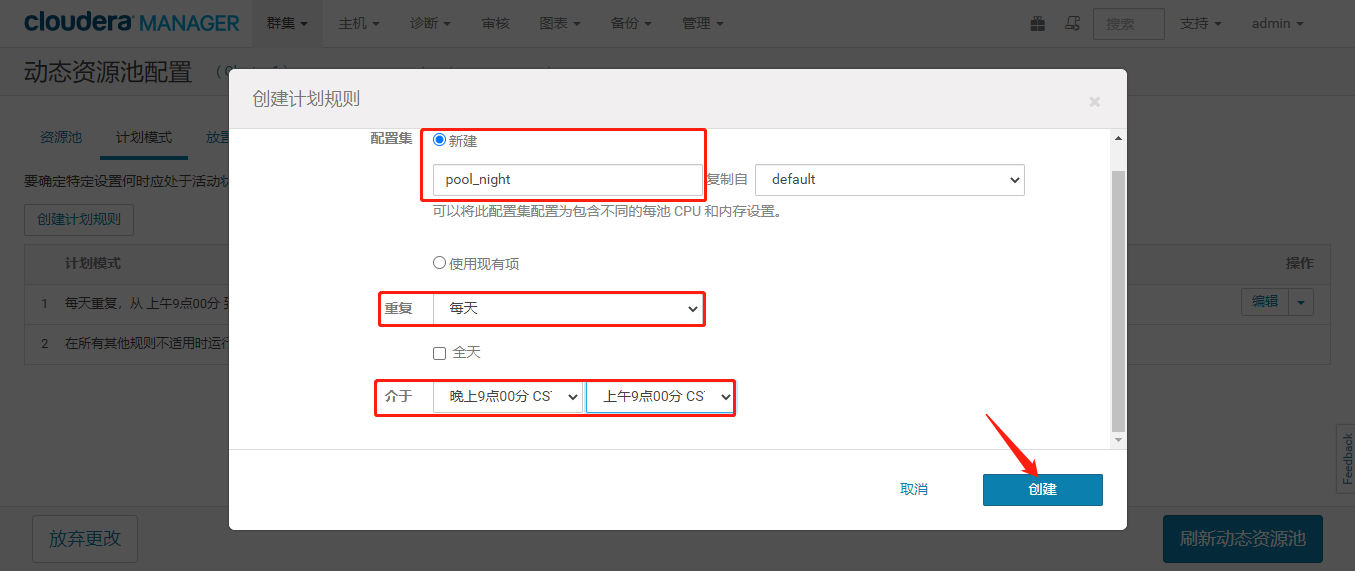This screenshot has width=1355, height=571.
Task: Click the 创建 button
Action: [1042, 490]
